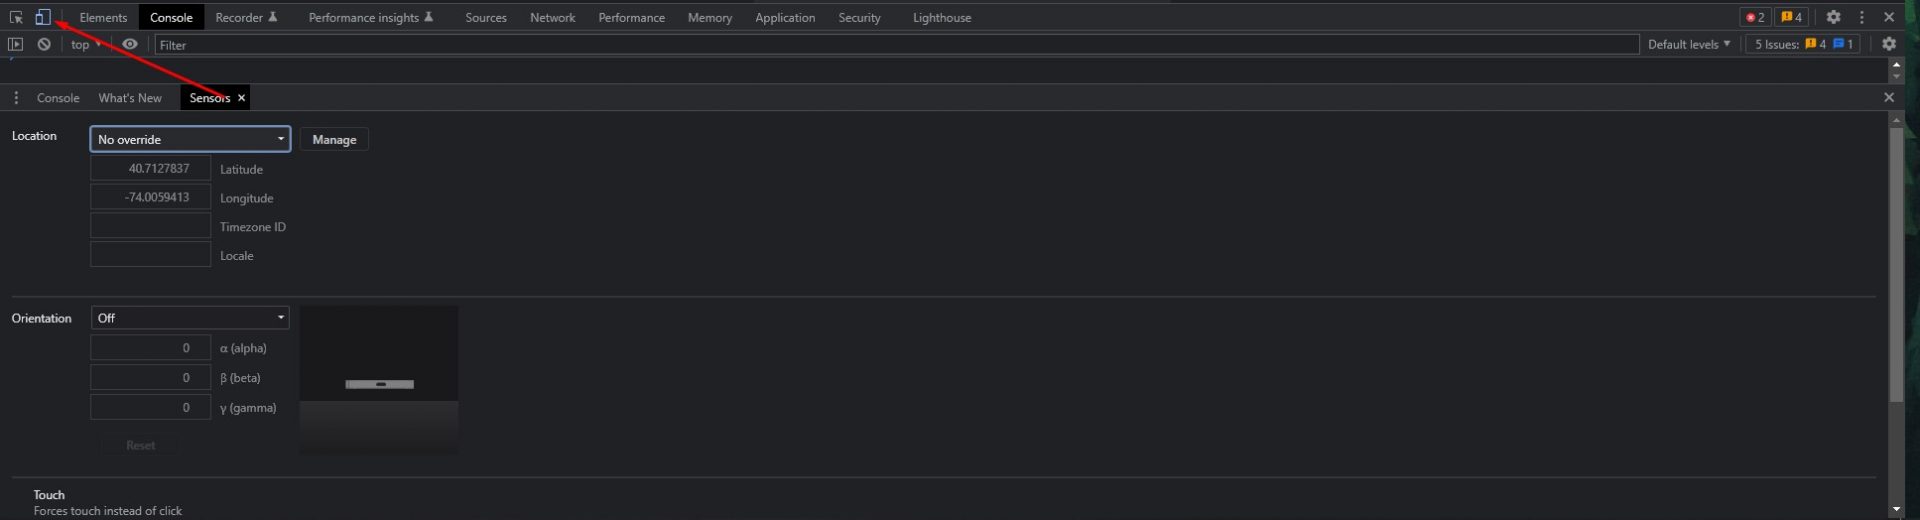Open the red errors counter badge

1755,17
